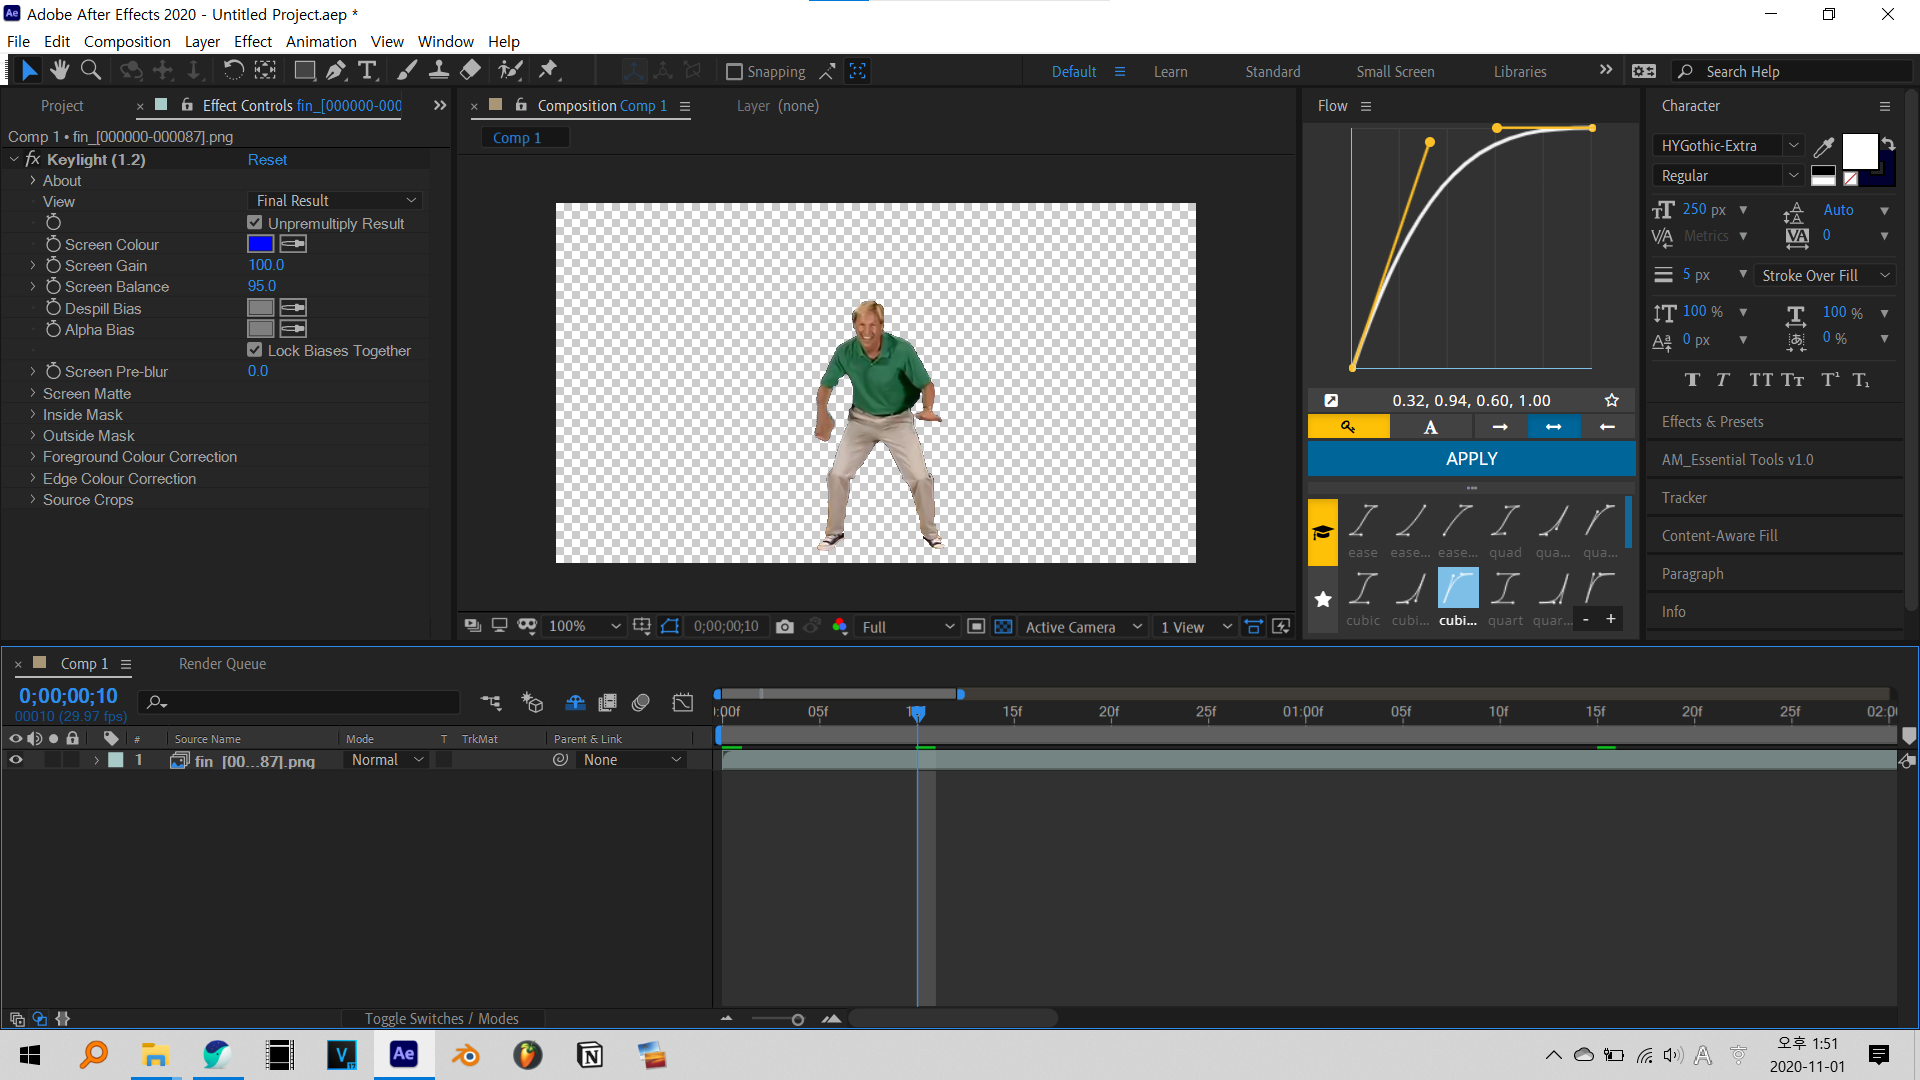Pick Screen Colour with eyedropper icon

(293, 244)
